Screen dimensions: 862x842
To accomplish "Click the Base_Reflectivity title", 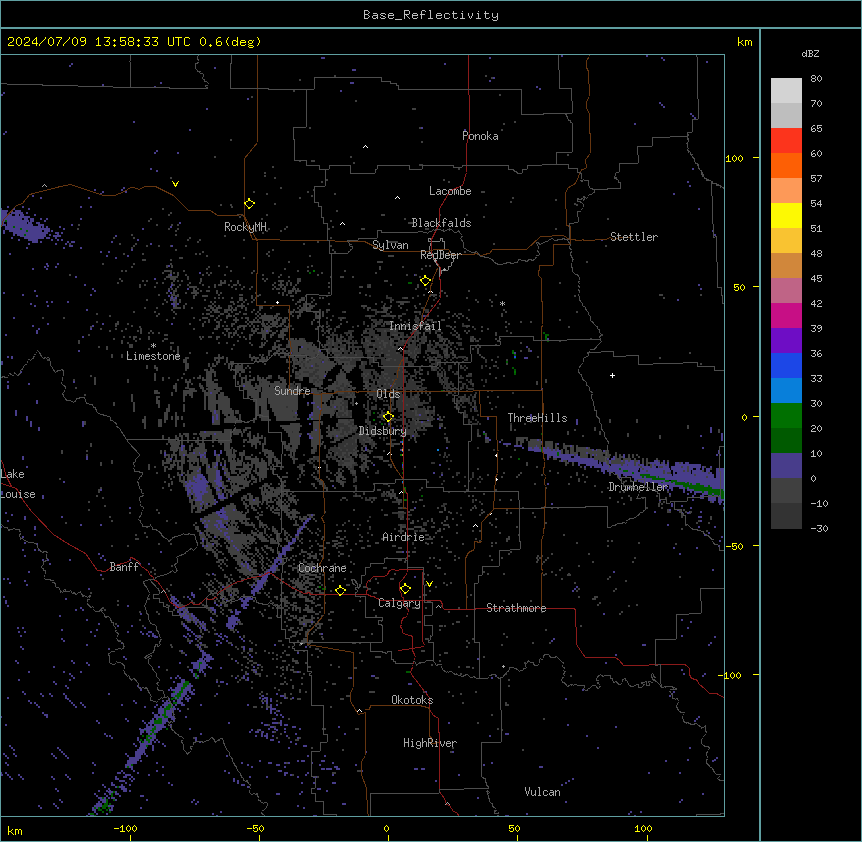I will (431, 15).
